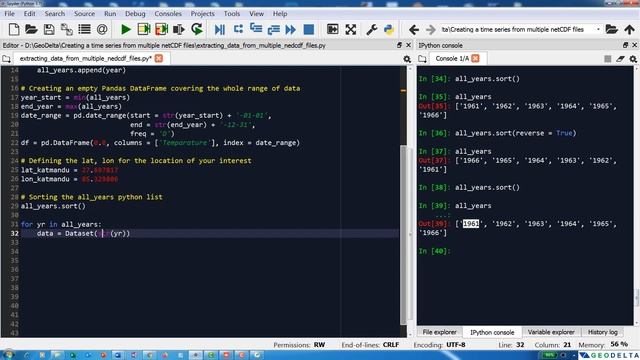Viewport: 640px width, 360px height.
Task: Browse editor tabs using the folder icon
Action: (x=6, y=59)
